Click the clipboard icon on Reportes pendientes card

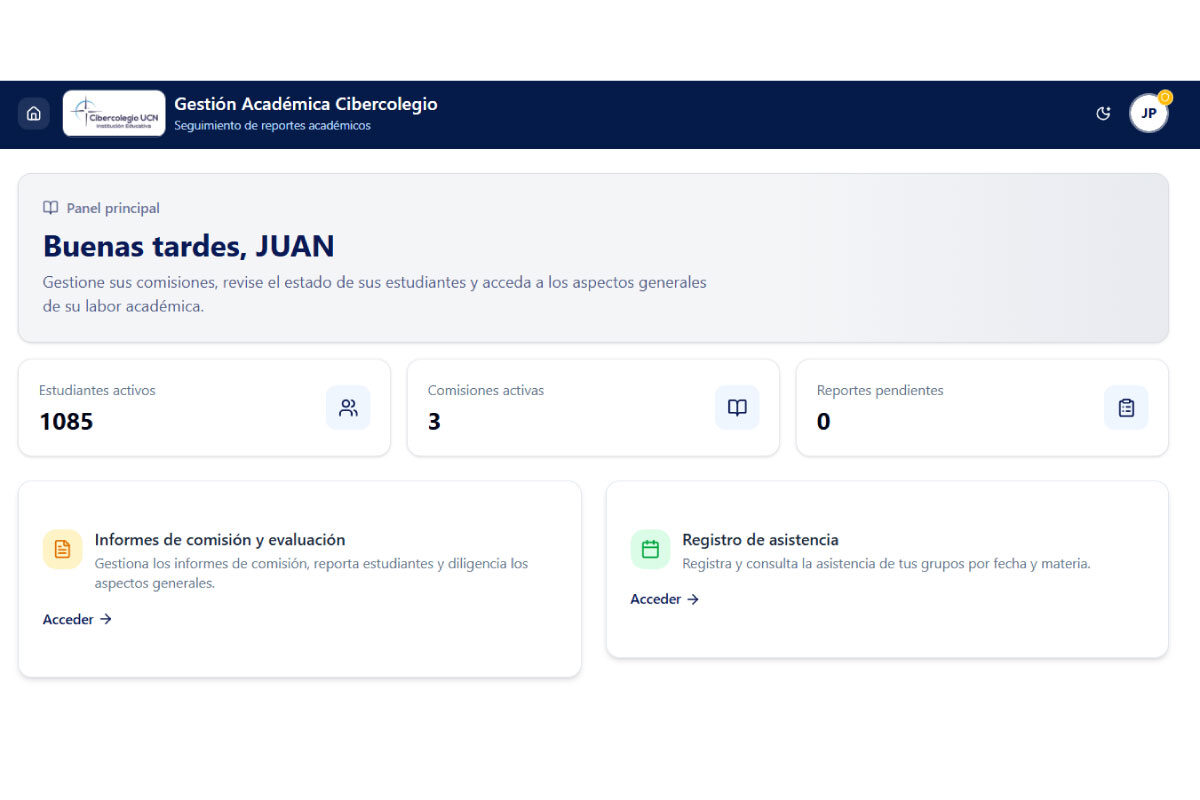1126,407
